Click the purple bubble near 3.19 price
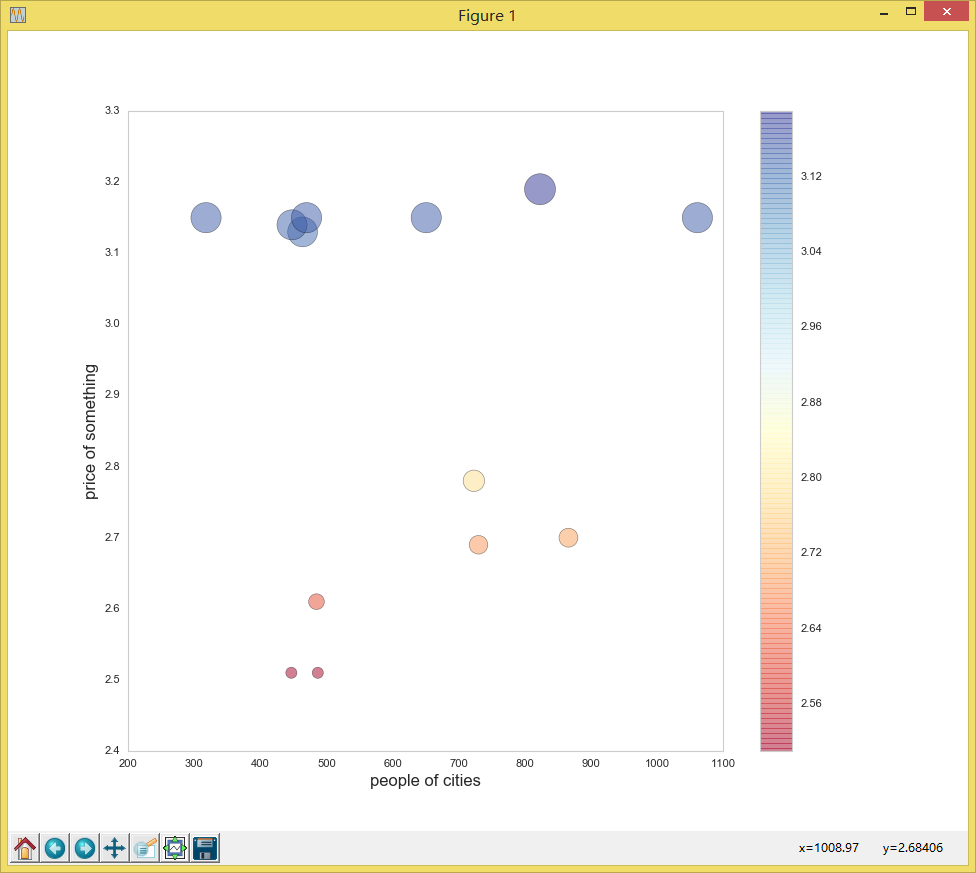The image size is (976, 873). (x=540, y=189)
